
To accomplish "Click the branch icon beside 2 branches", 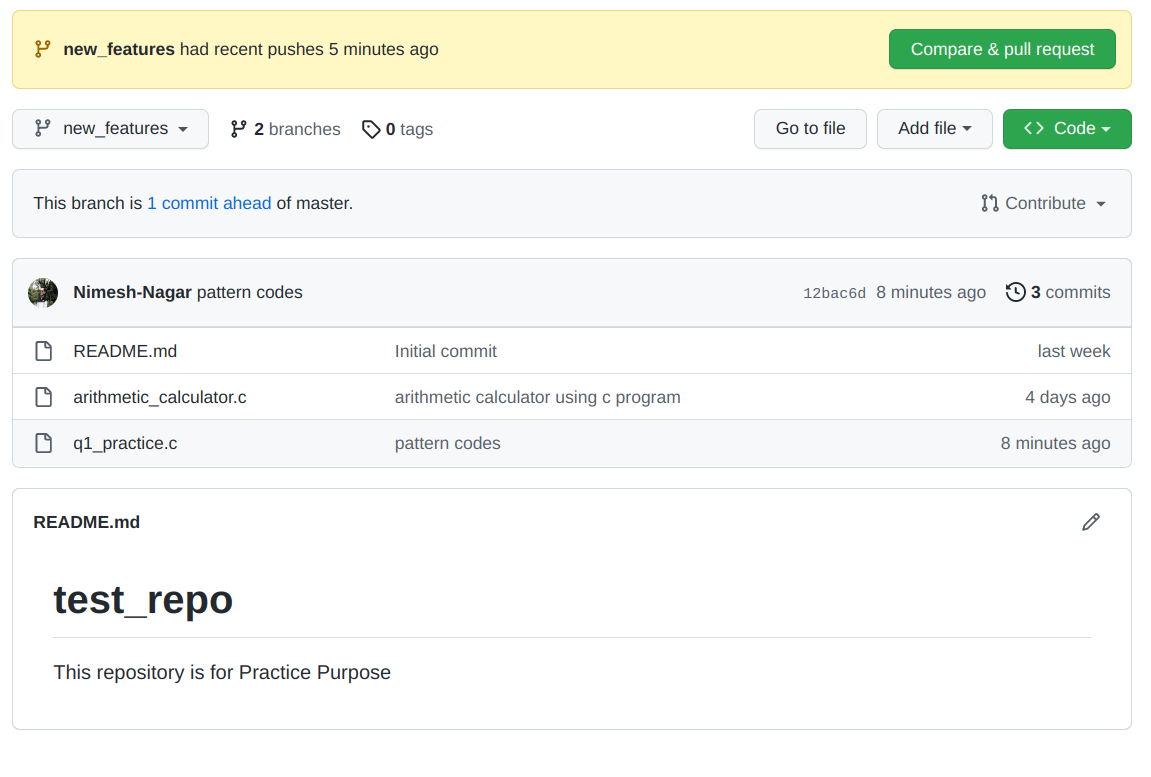I will click(x=238, y=129).
